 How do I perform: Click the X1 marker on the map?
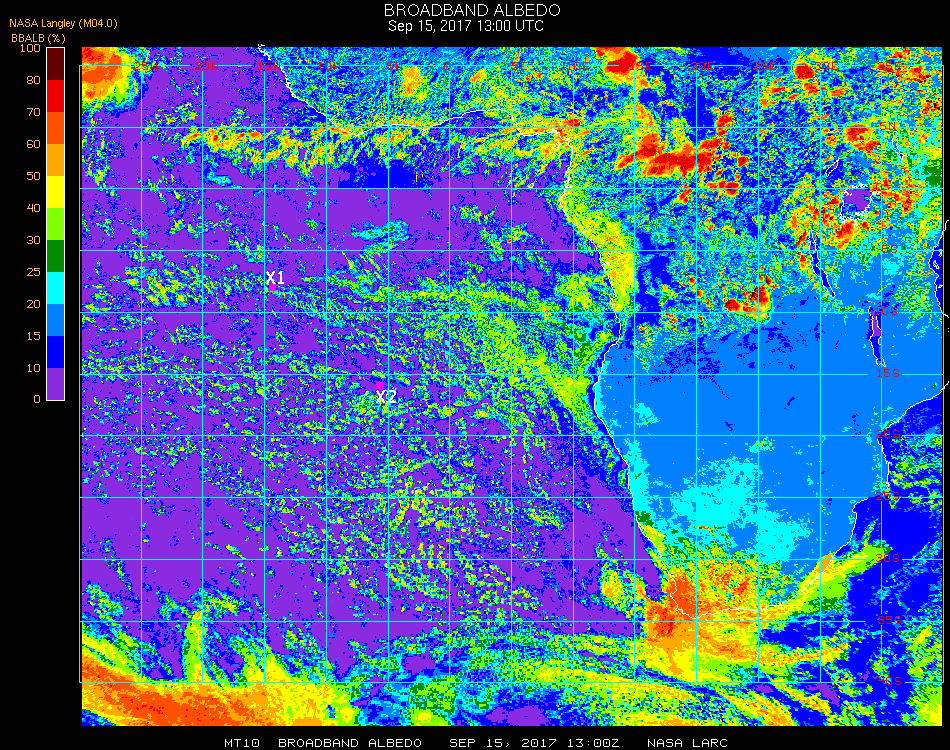[x=275, y=278]
